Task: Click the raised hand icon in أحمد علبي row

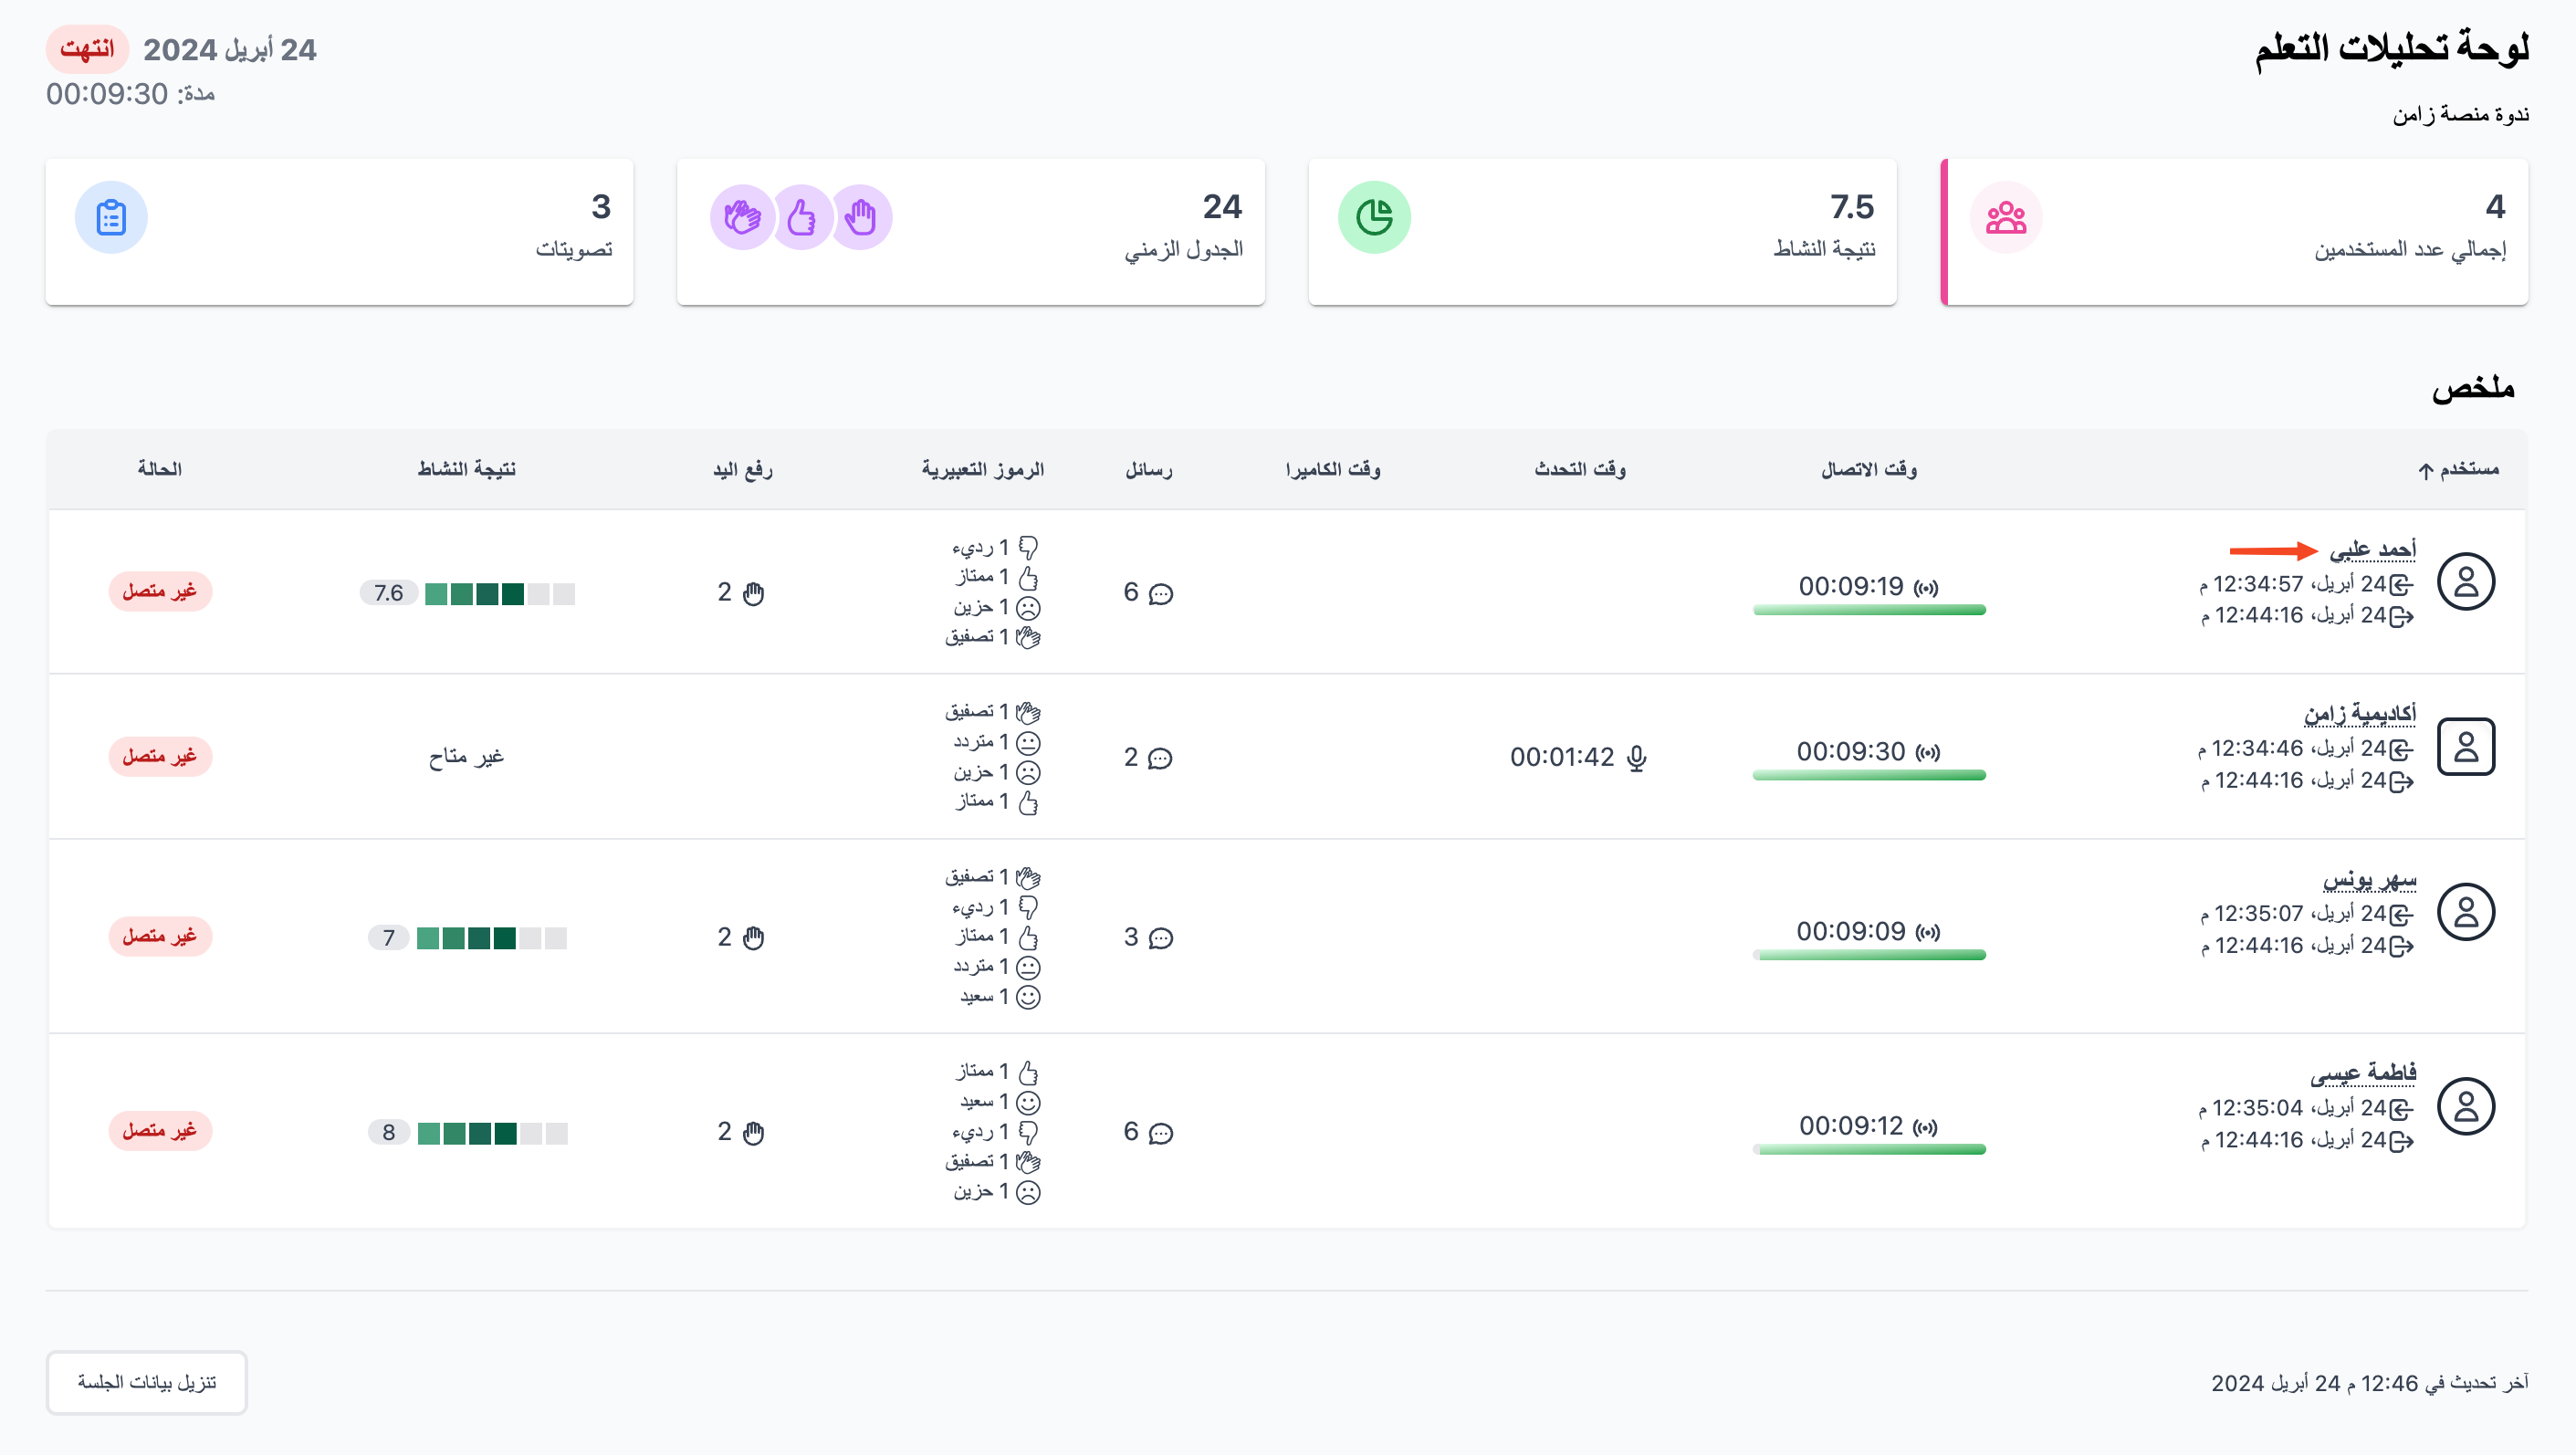Action: pos(754,594)
